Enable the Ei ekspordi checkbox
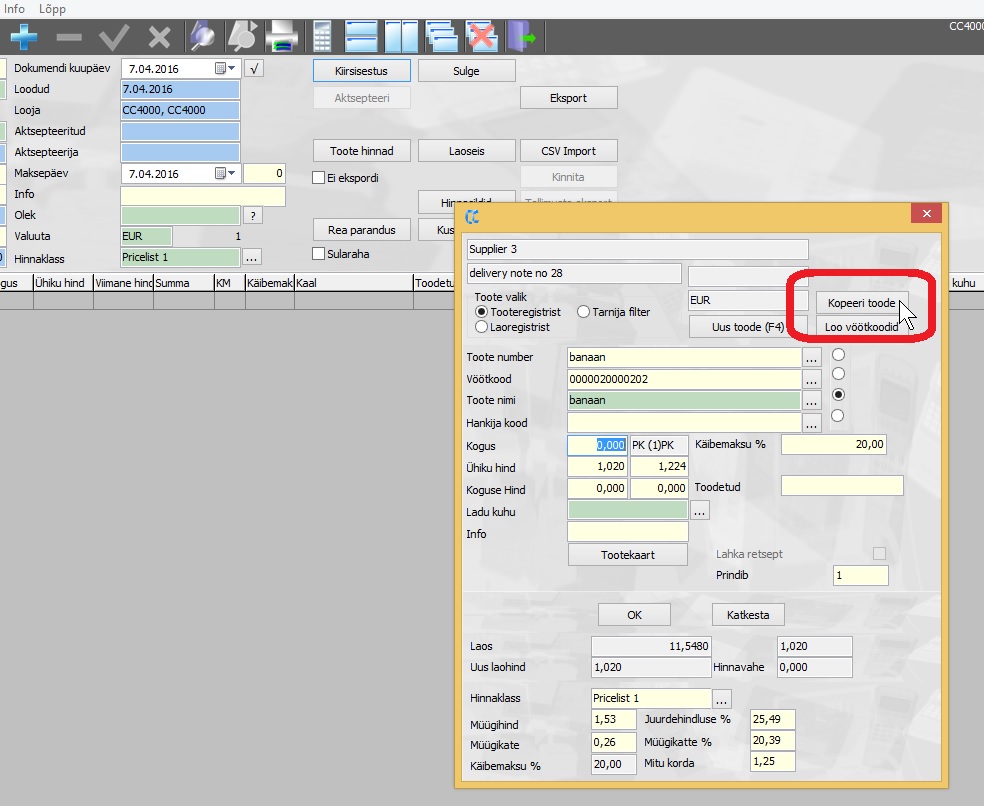 pos(319,178)
